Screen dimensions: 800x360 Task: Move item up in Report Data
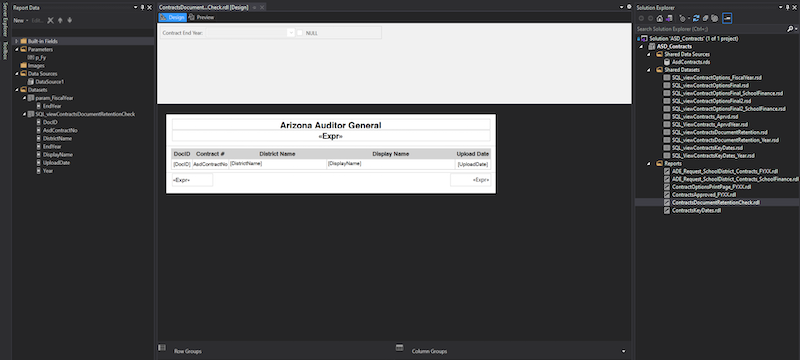click(60, 20)
